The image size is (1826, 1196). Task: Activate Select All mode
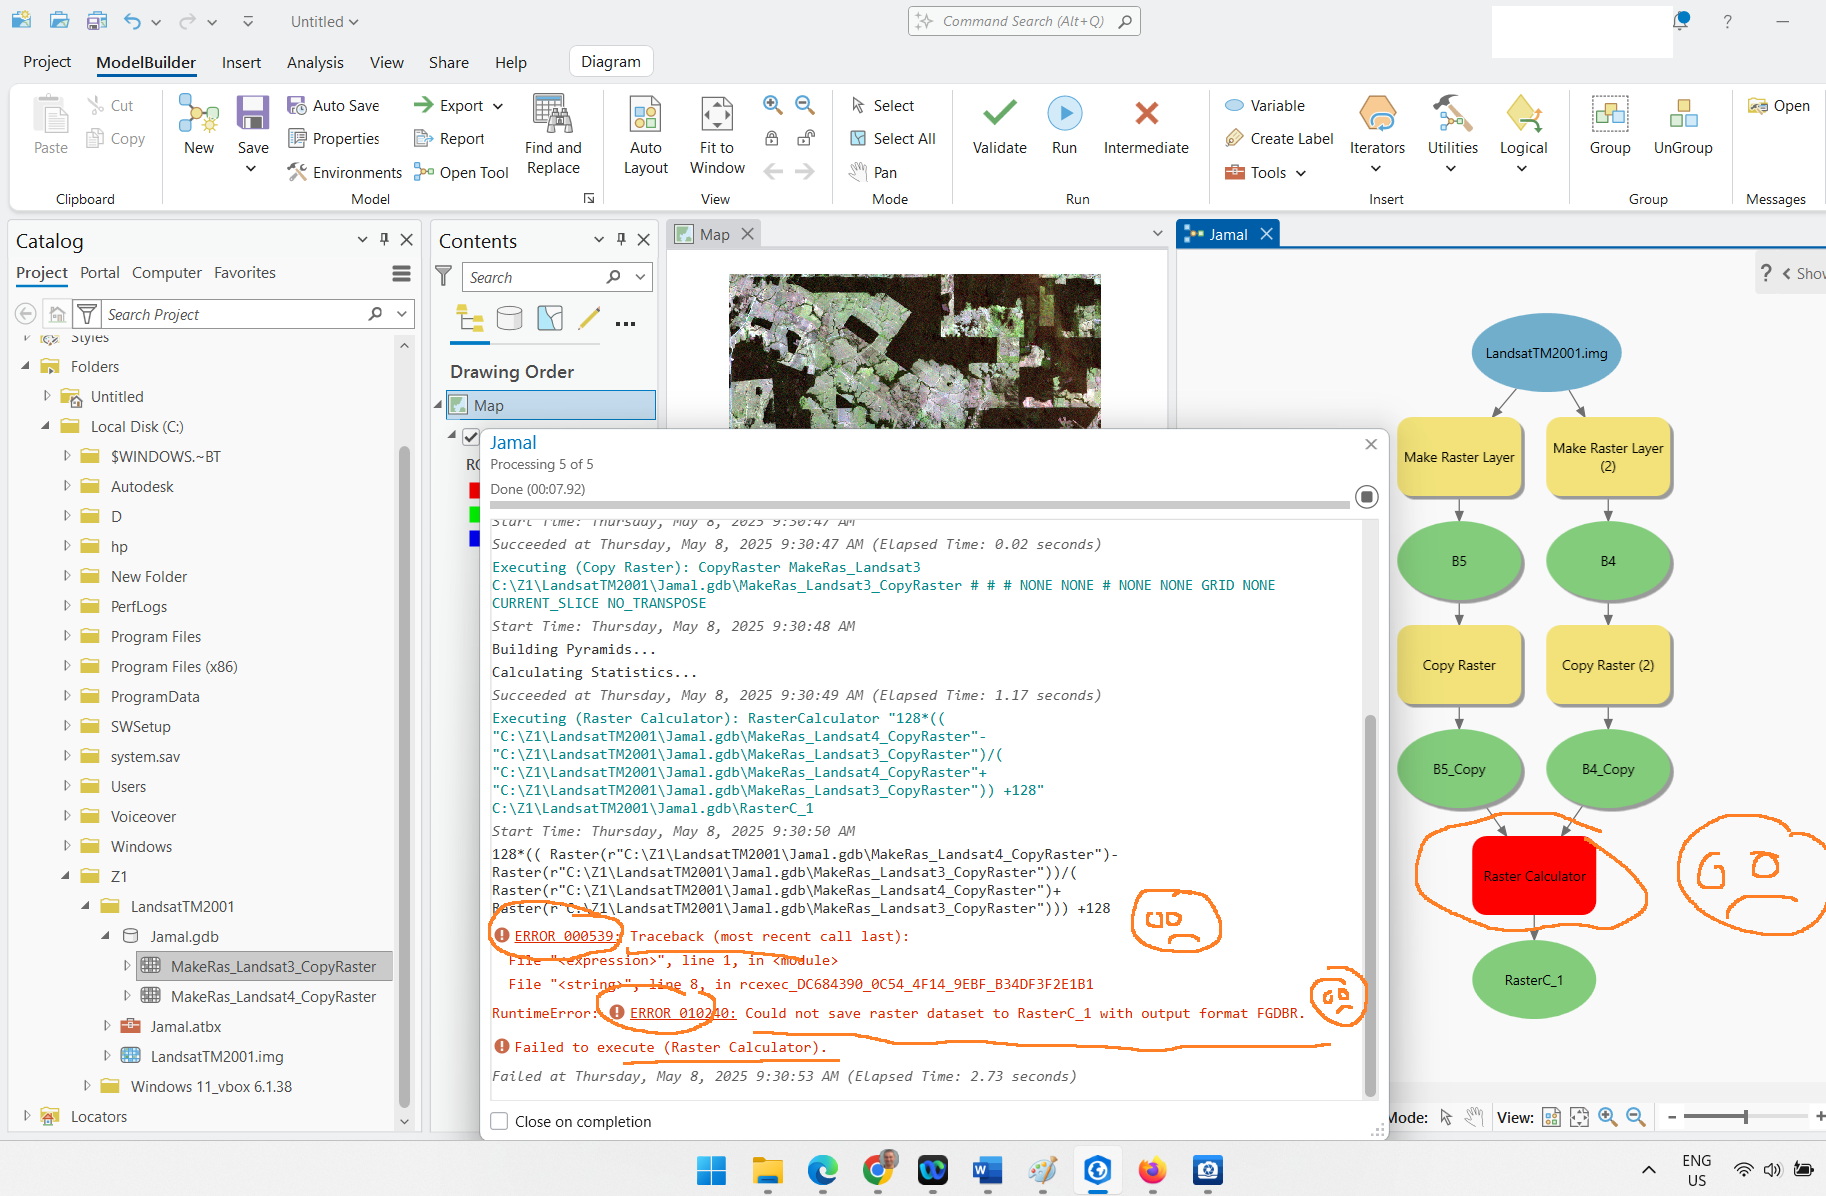[893, 138]
